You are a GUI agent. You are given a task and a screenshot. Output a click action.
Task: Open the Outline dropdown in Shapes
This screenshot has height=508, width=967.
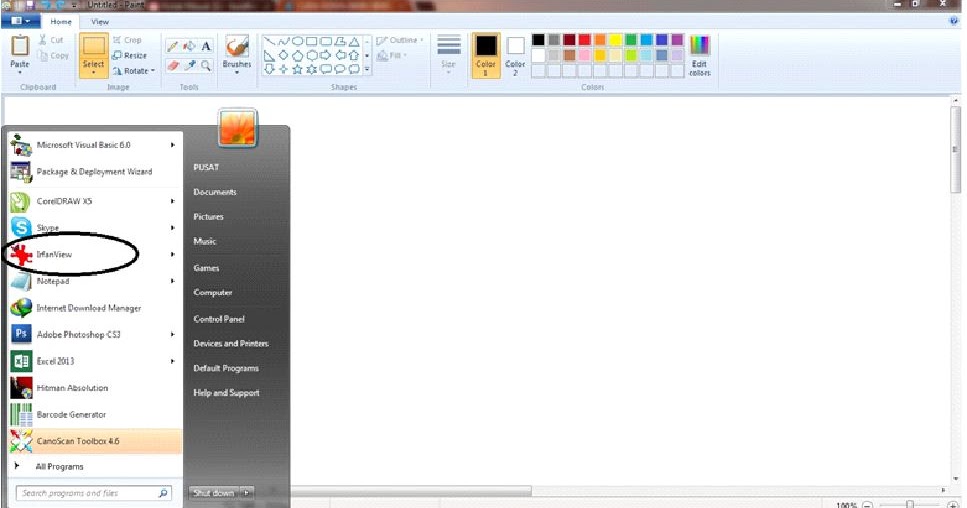pos(400,40)
